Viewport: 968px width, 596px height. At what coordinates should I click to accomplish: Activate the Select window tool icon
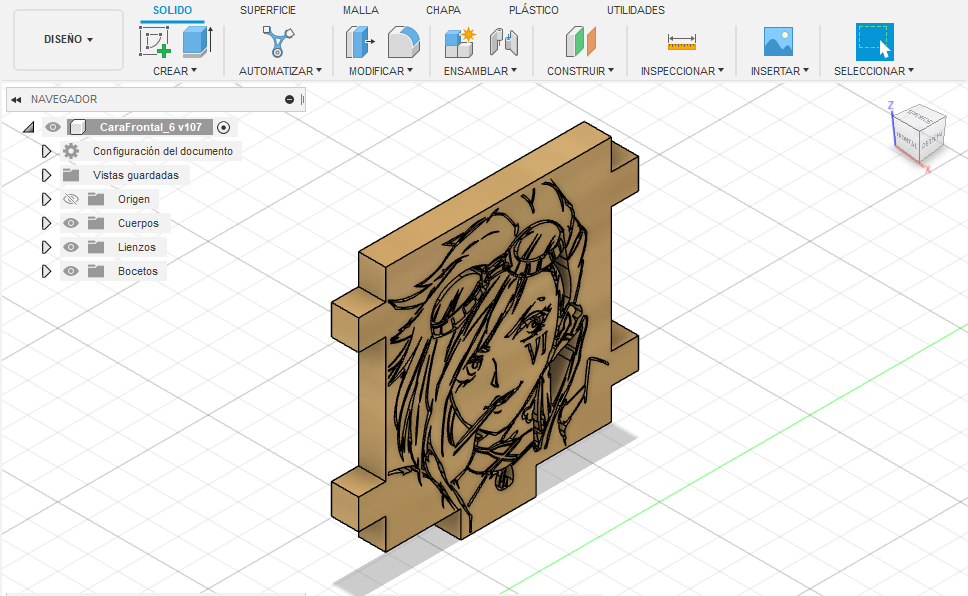875,42
